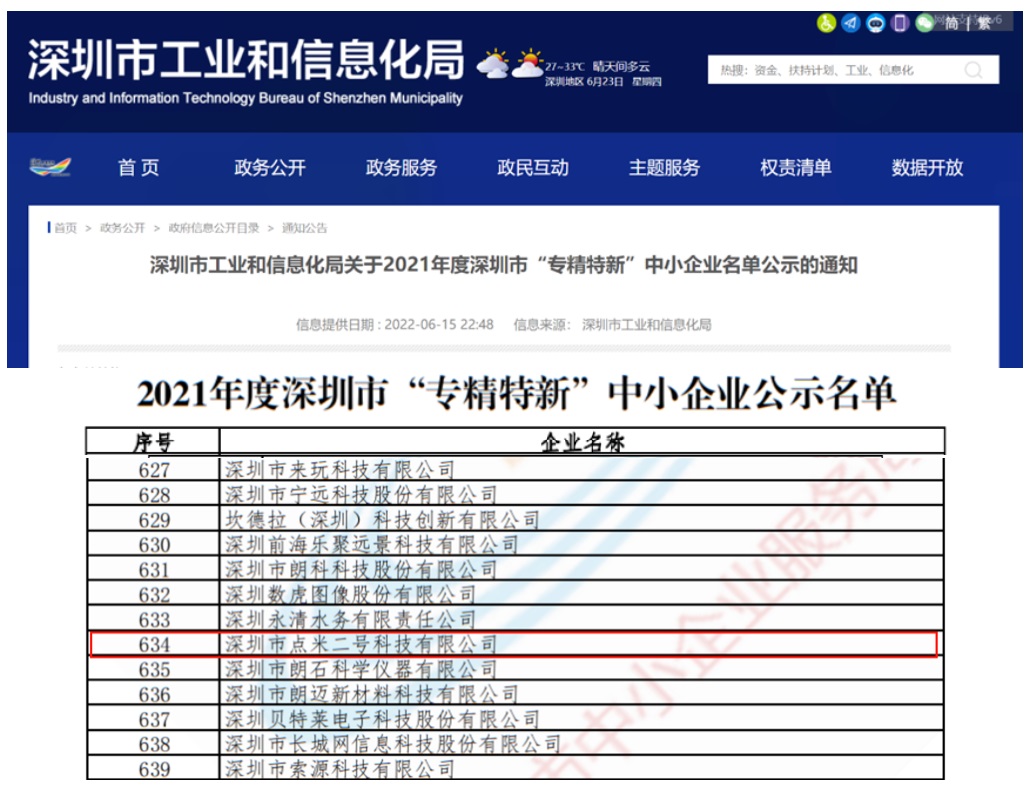Click the 序号 column header
The image size is (1028, 789).
(x=153, y=442)
